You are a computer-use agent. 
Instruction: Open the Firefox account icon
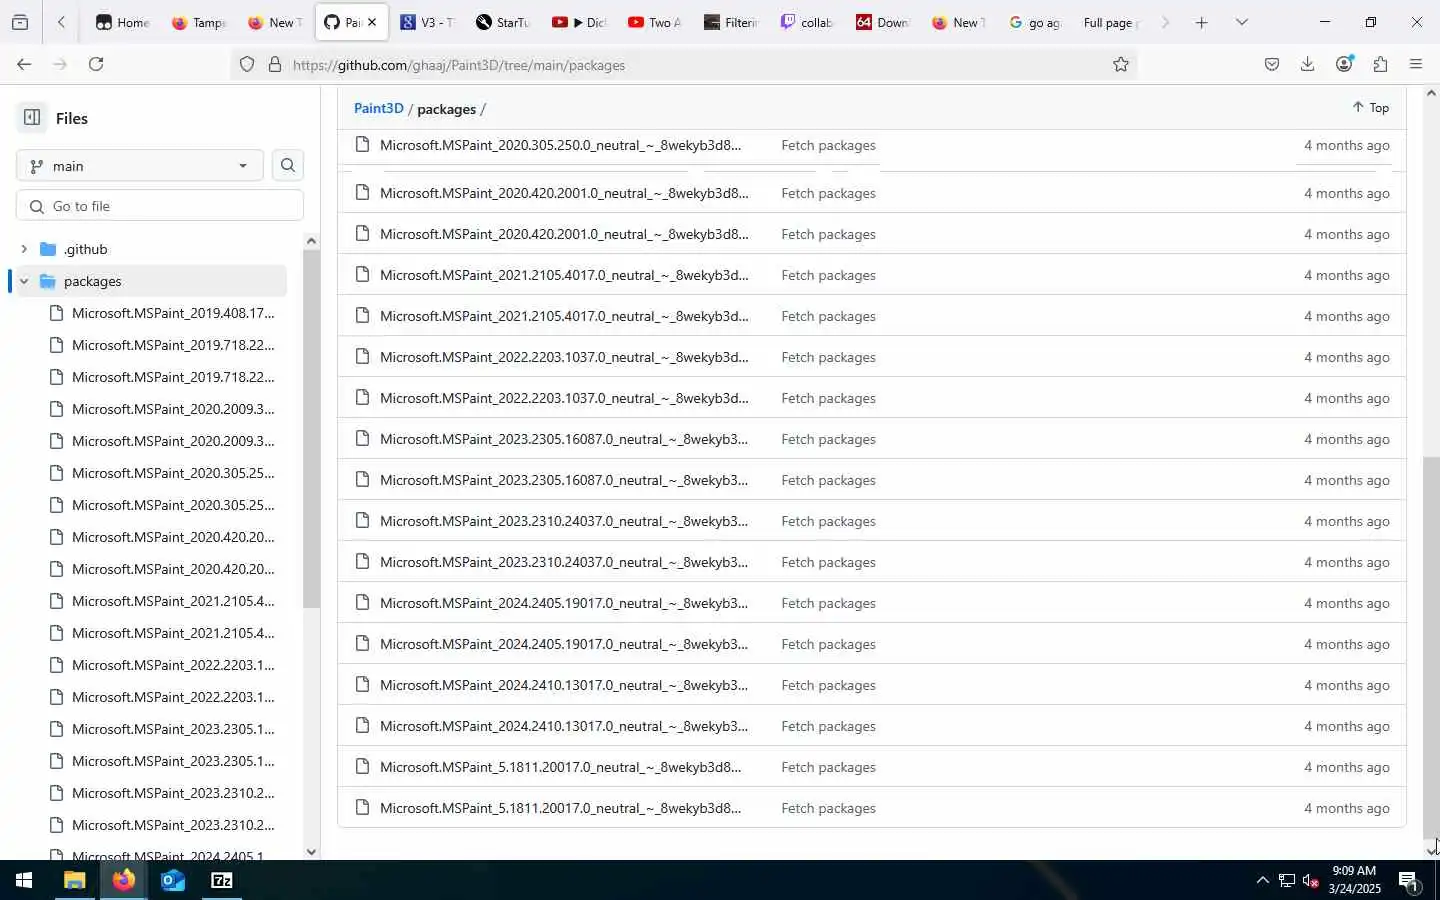click(1344, 64)
